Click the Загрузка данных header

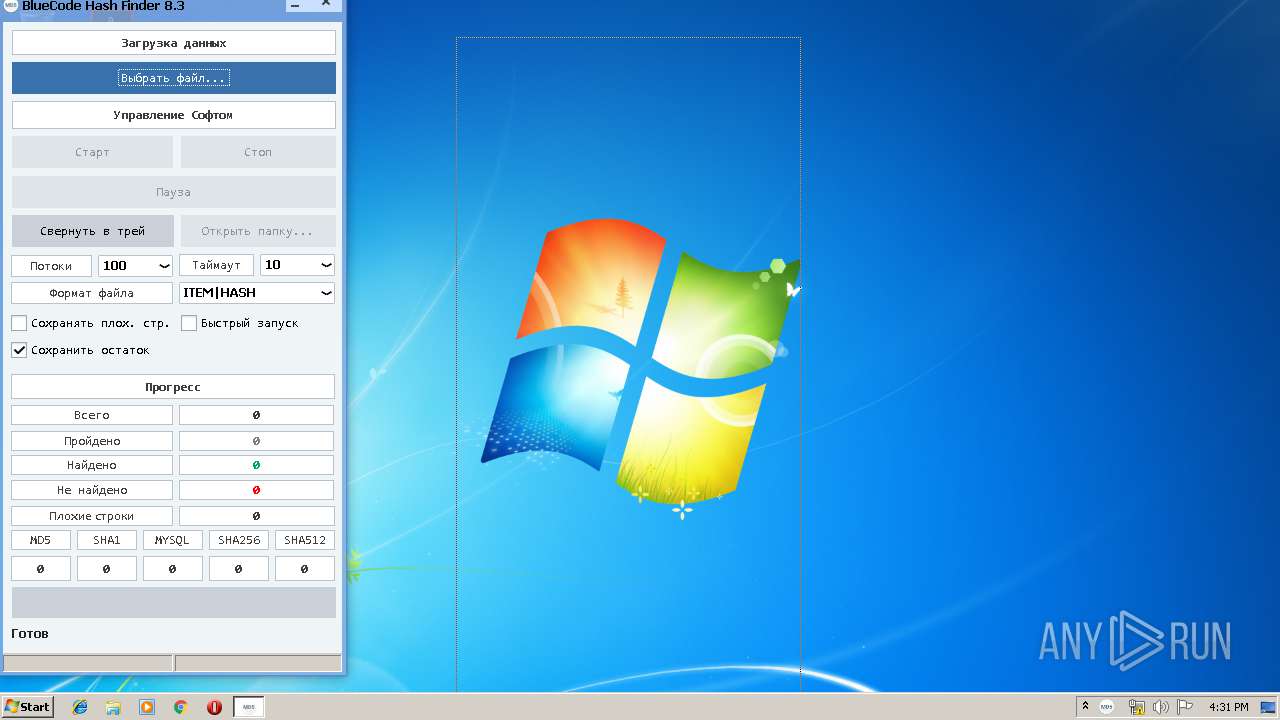point(174,43)
